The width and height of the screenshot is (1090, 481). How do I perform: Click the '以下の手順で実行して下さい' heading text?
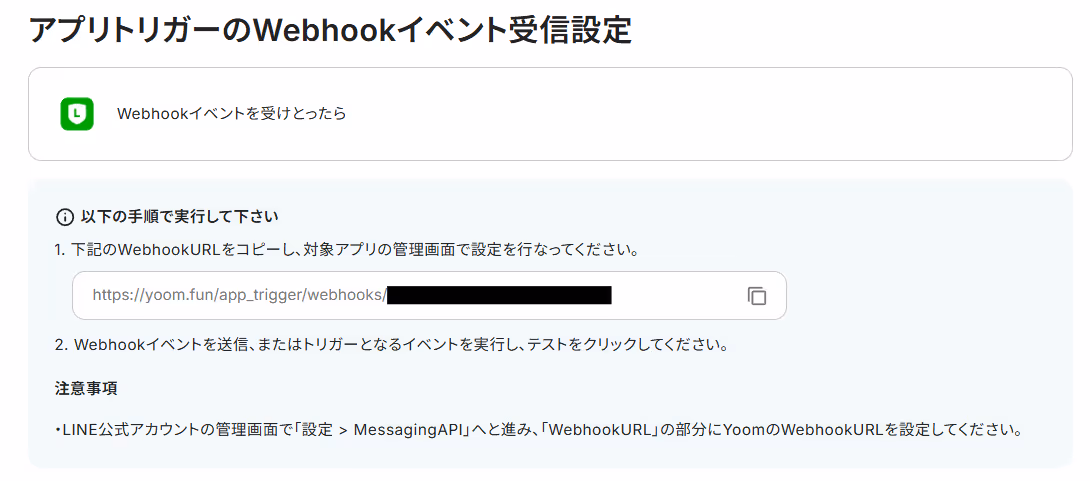click(x=179, y=217)
